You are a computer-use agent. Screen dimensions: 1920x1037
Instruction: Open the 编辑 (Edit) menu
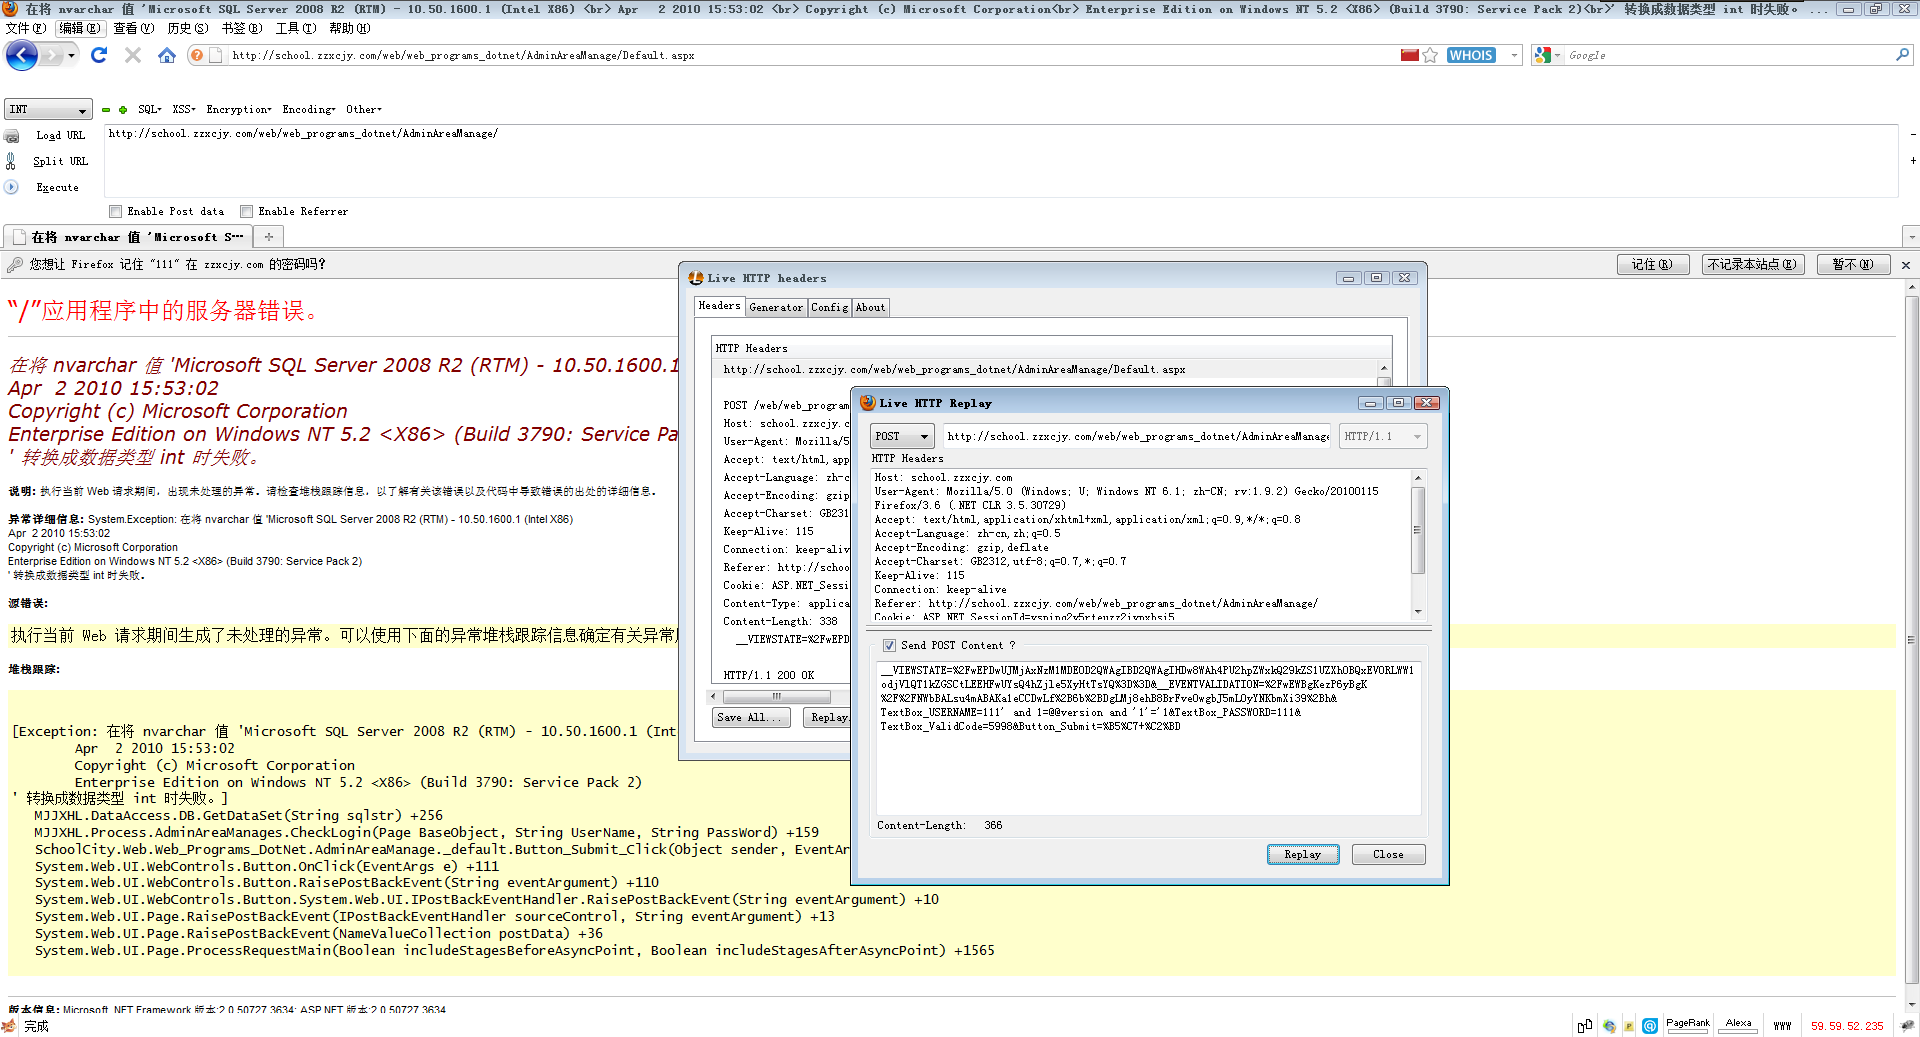[80, 28]
